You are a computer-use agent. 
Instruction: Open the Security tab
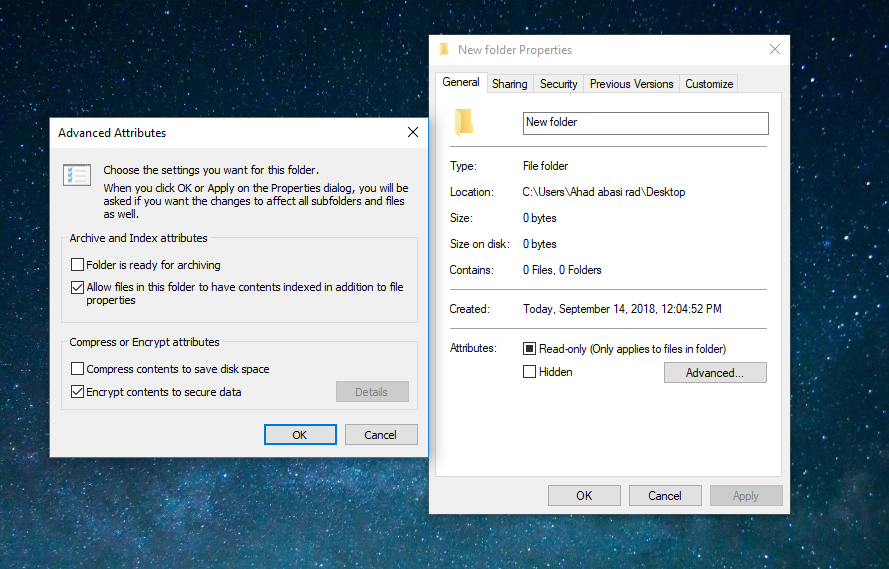pos(558,84)
